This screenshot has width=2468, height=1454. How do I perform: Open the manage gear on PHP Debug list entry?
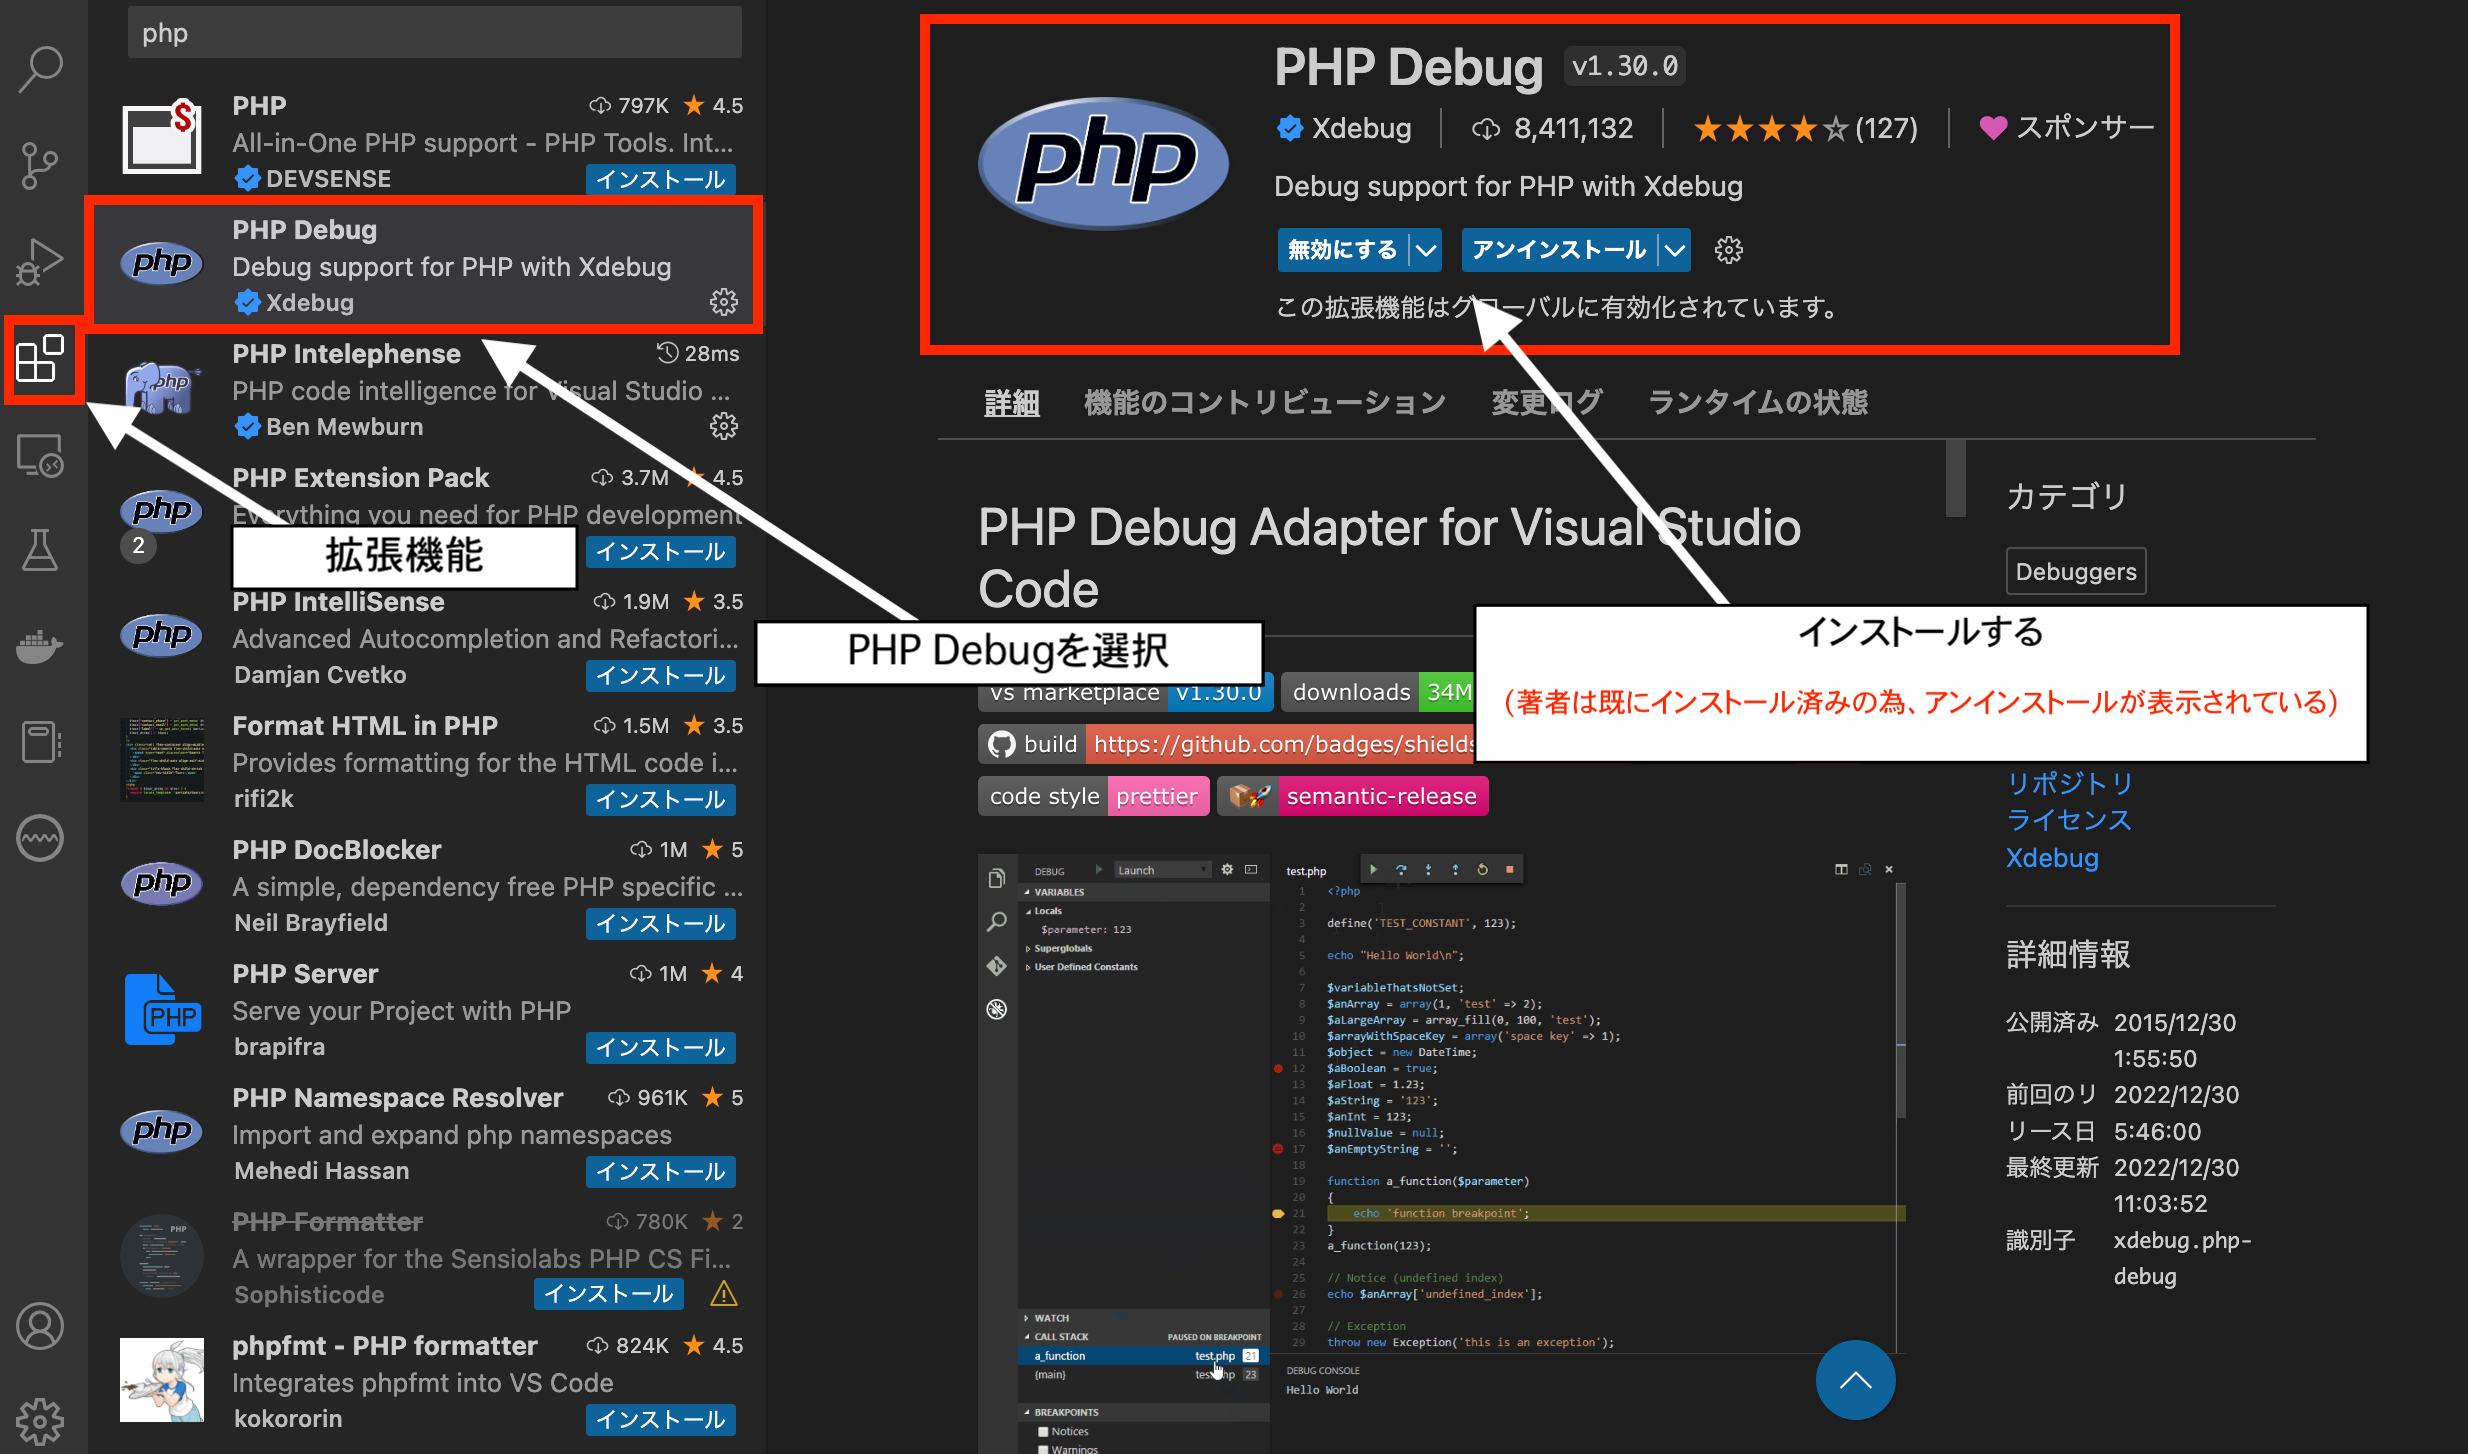coord(724,302)
